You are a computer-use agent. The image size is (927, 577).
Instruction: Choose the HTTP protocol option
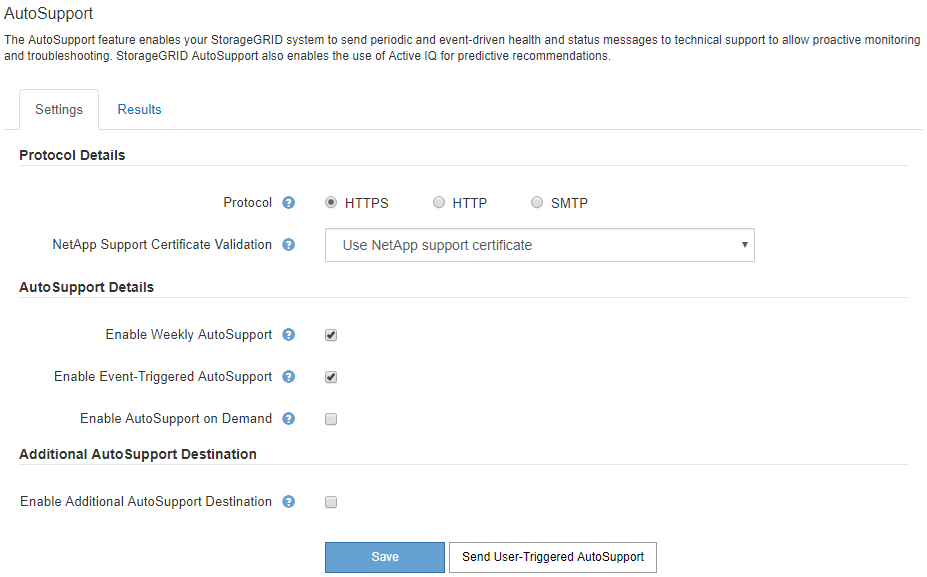[439, 203]
